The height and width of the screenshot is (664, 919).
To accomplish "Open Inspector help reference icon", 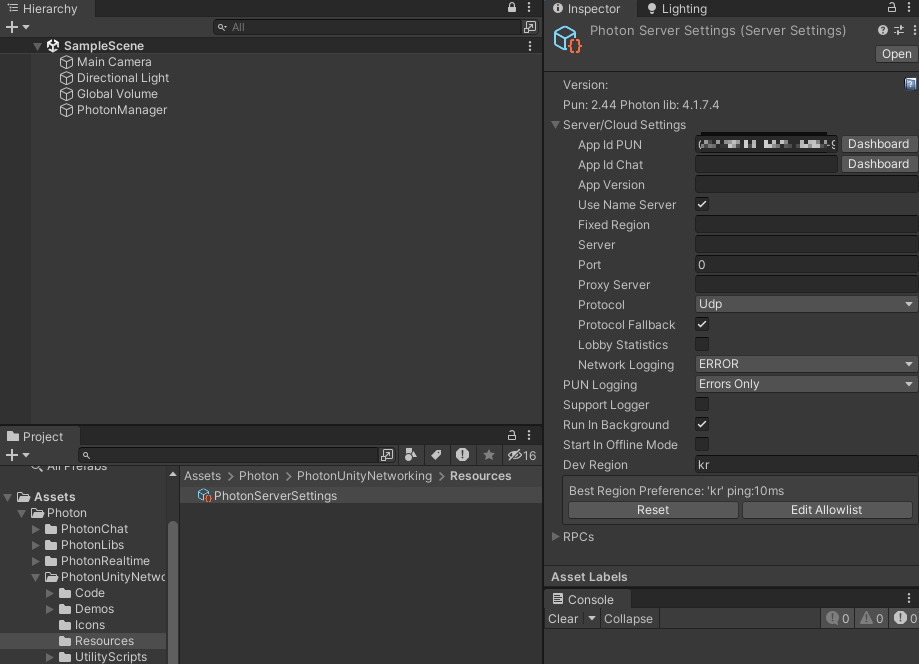I will 883,30.
